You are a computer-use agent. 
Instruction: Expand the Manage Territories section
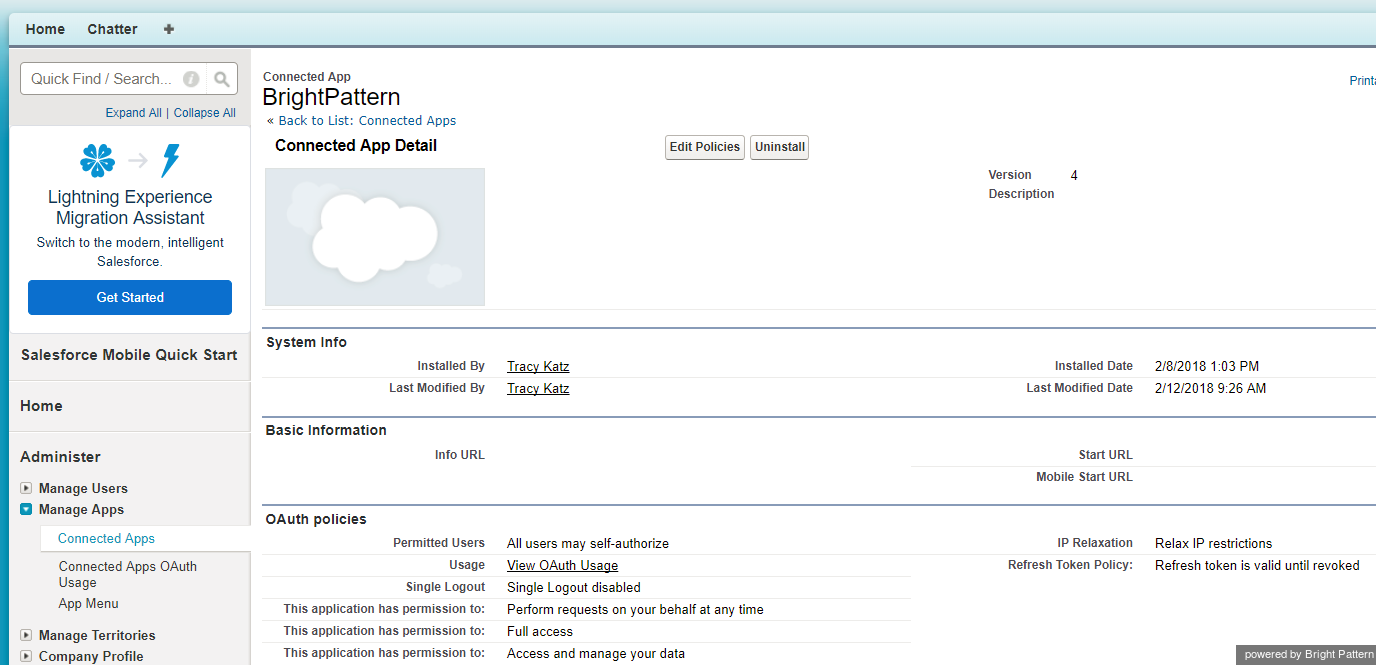(x=26, y=635)
